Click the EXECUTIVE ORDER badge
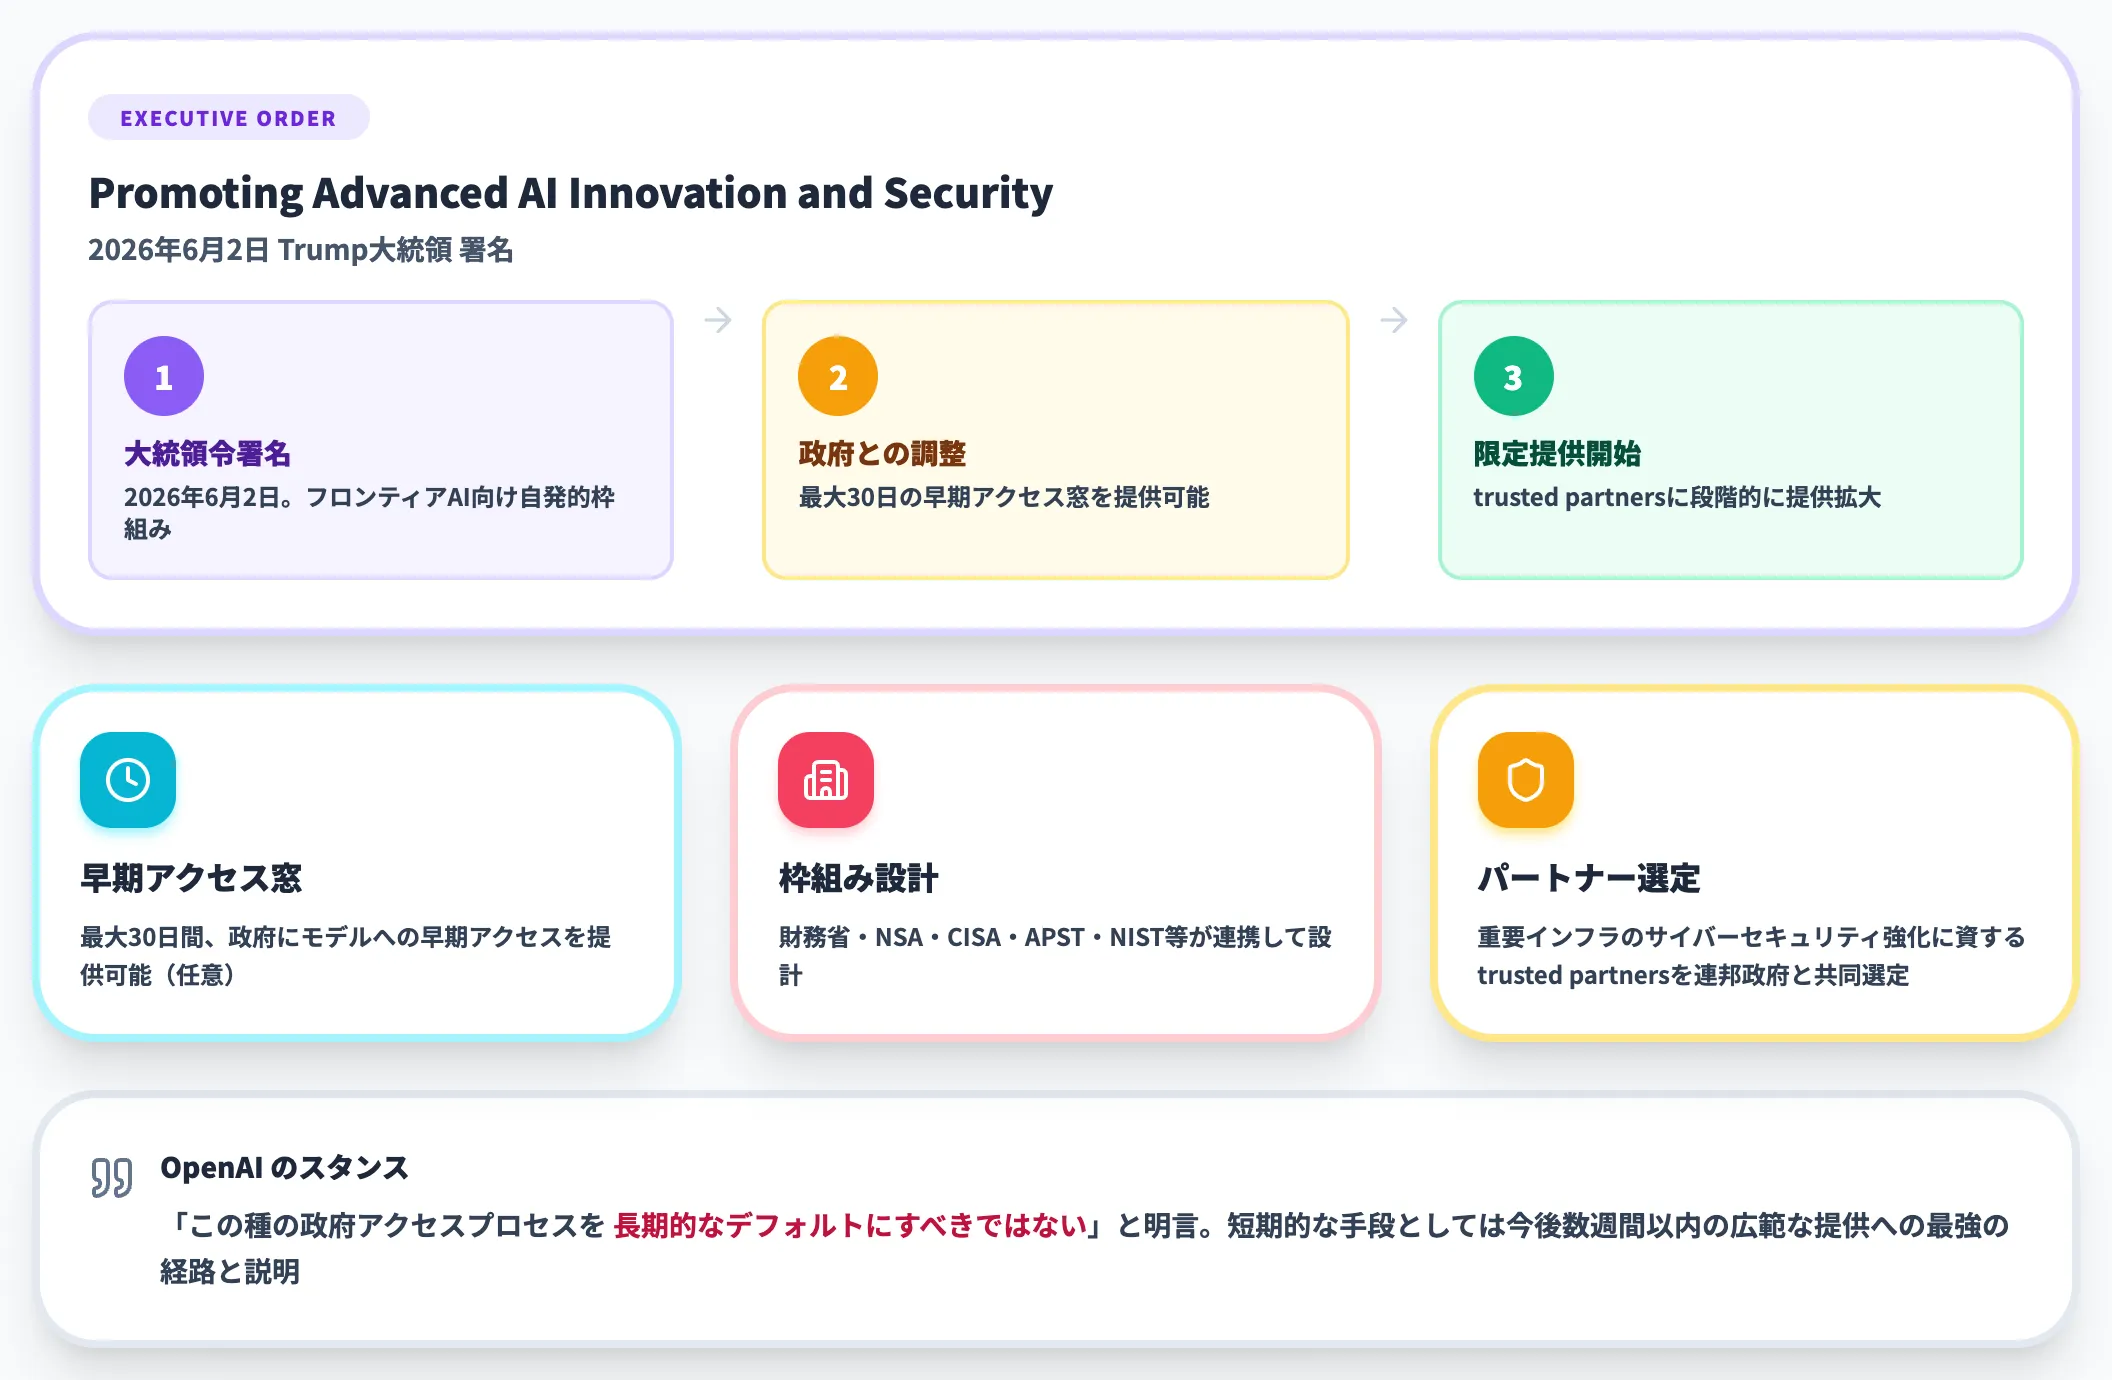This screenshot has width=2112, height=1380. 229,118
